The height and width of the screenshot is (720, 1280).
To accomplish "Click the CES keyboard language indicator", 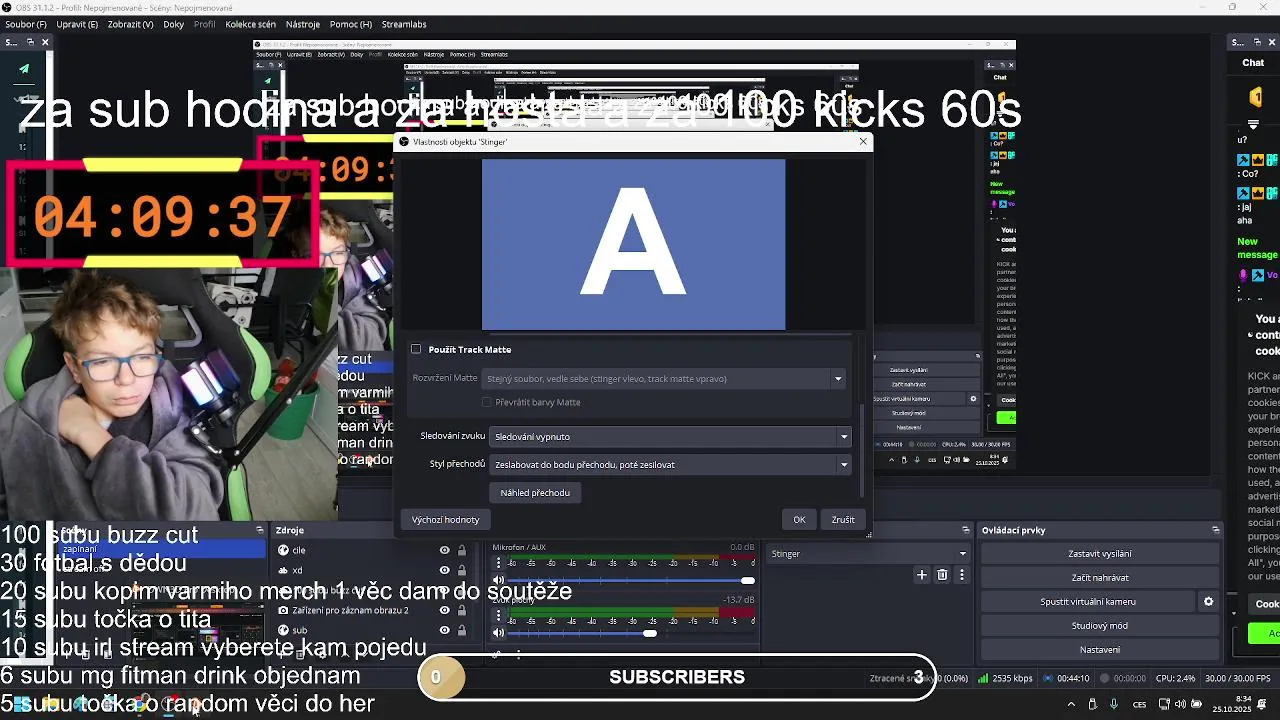I will (x=1140, y=704).
